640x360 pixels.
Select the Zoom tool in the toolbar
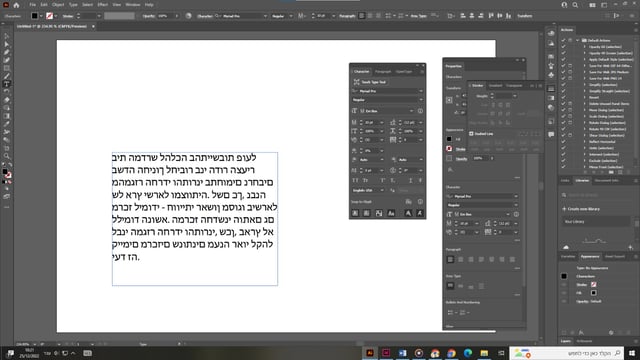(x=7, y=156)
